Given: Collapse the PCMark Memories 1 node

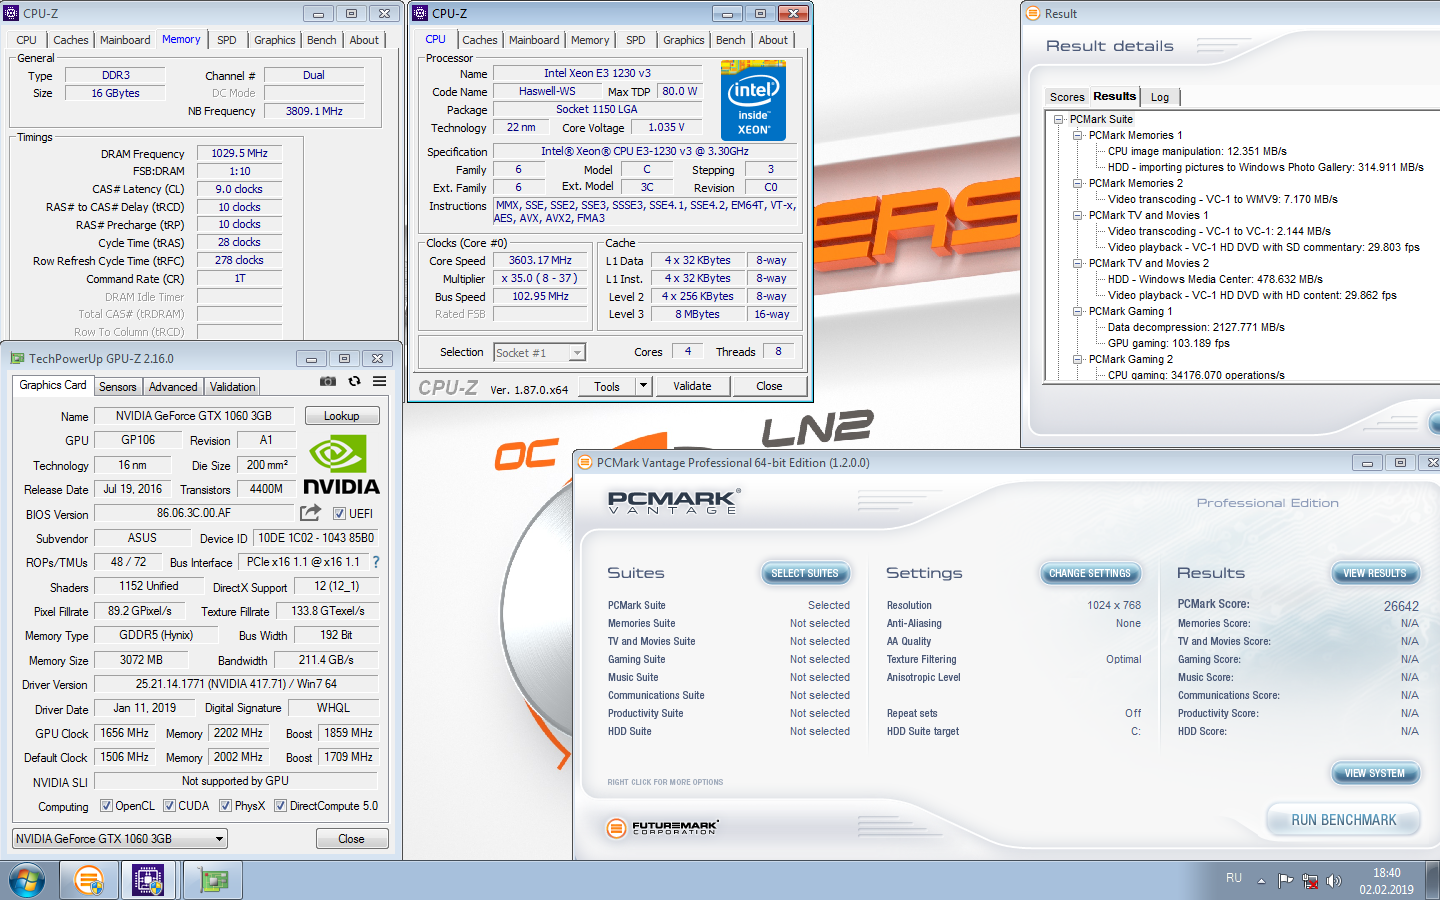Looking at the screenshot, I should pyautogui.click(x=1078, y=135).
